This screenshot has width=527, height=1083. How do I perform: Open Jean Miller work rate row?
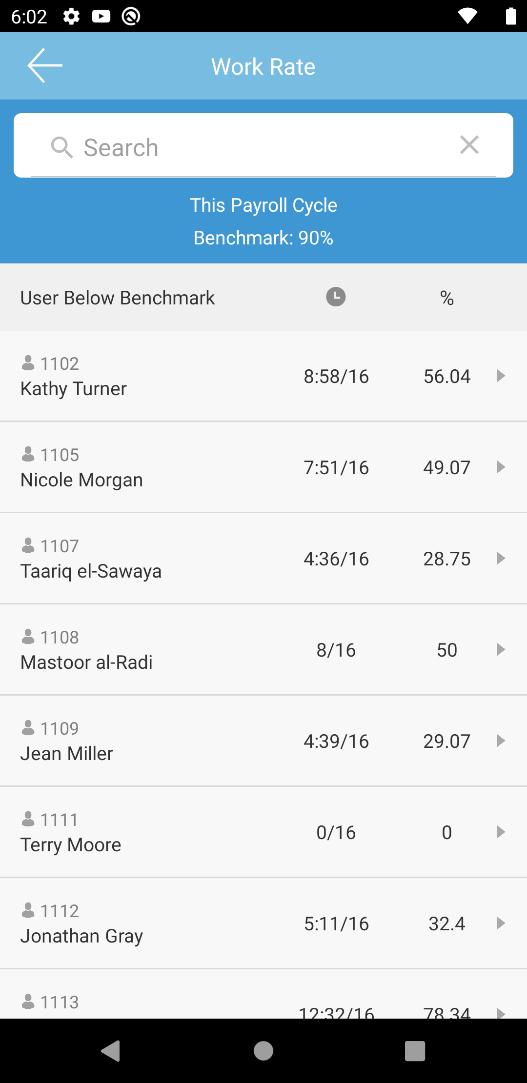click(263, 740)
